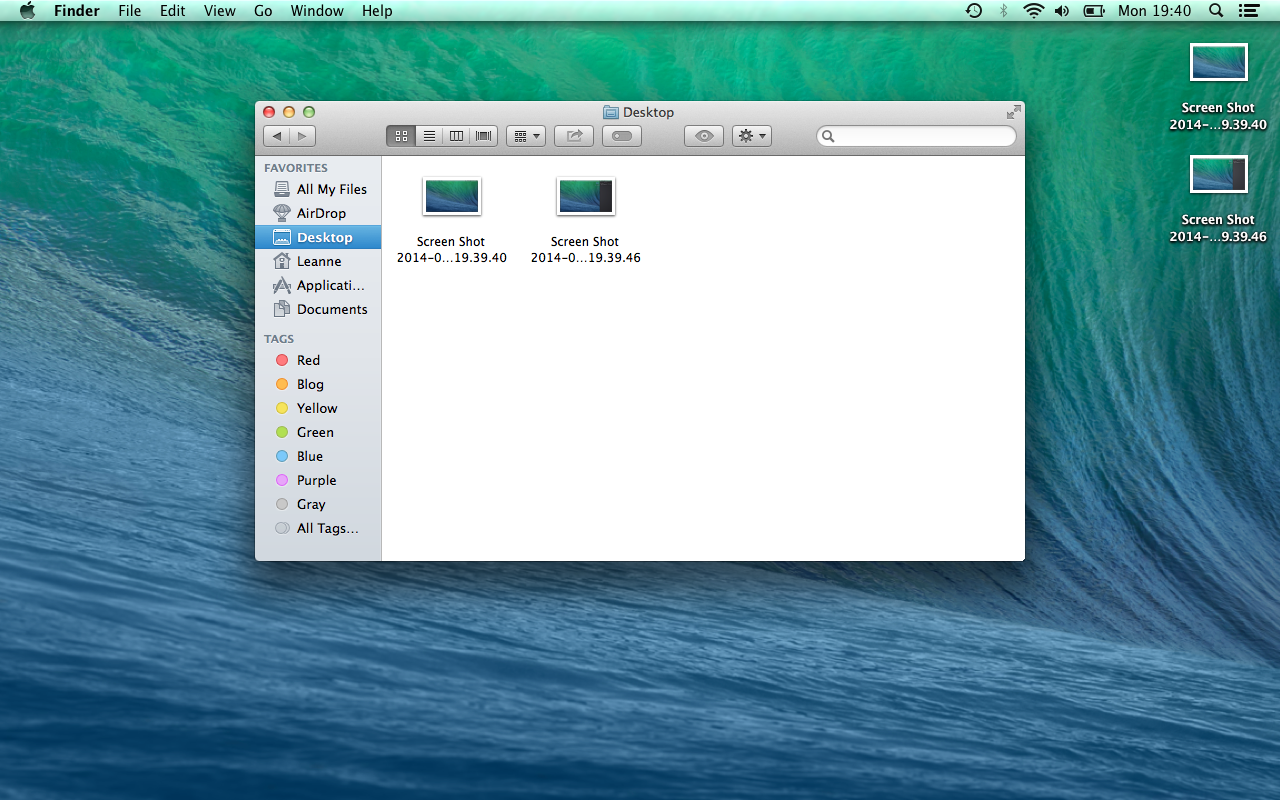Screen dimensions: 1280x800
Task: Choose the Gray tag in sidebar
Action: pyautogui.click(x=318, y=504)
